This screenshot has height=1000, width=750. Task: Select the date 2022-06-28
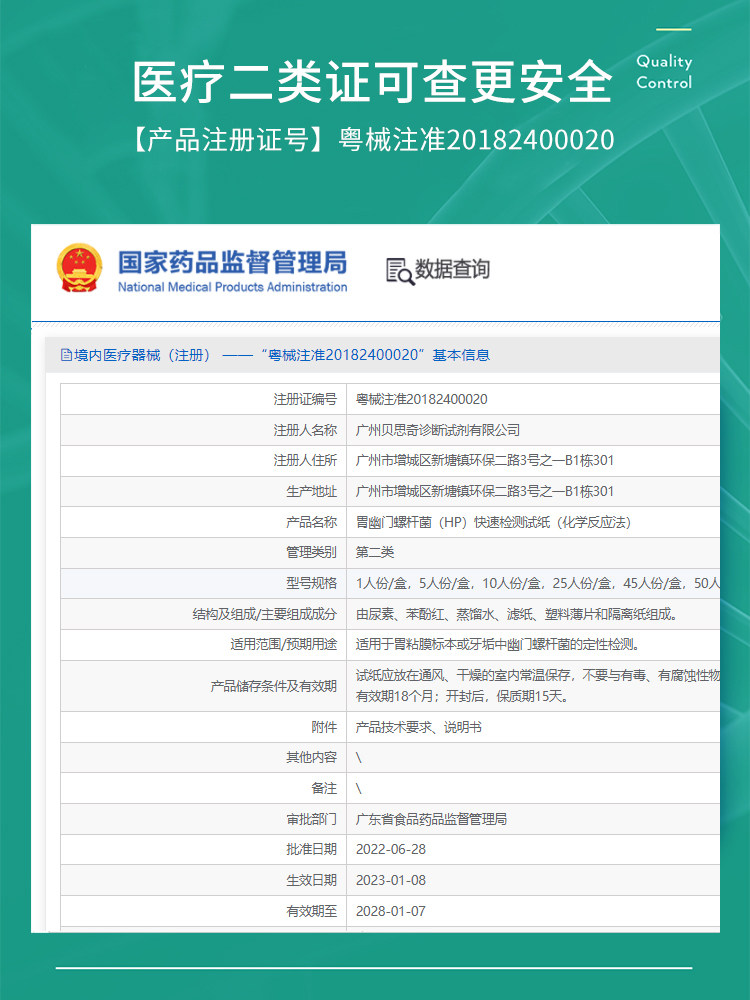tap(390, 849)
